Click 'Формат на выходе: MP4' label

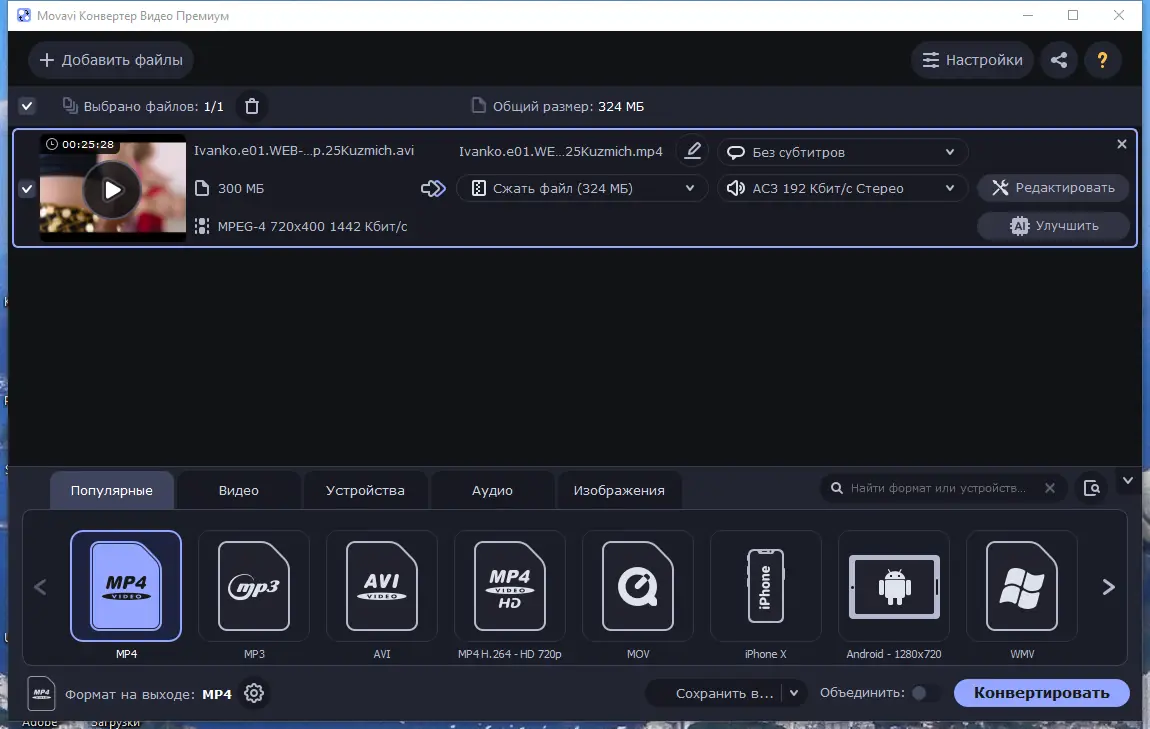pyautogui.click(x=148, y=694)
